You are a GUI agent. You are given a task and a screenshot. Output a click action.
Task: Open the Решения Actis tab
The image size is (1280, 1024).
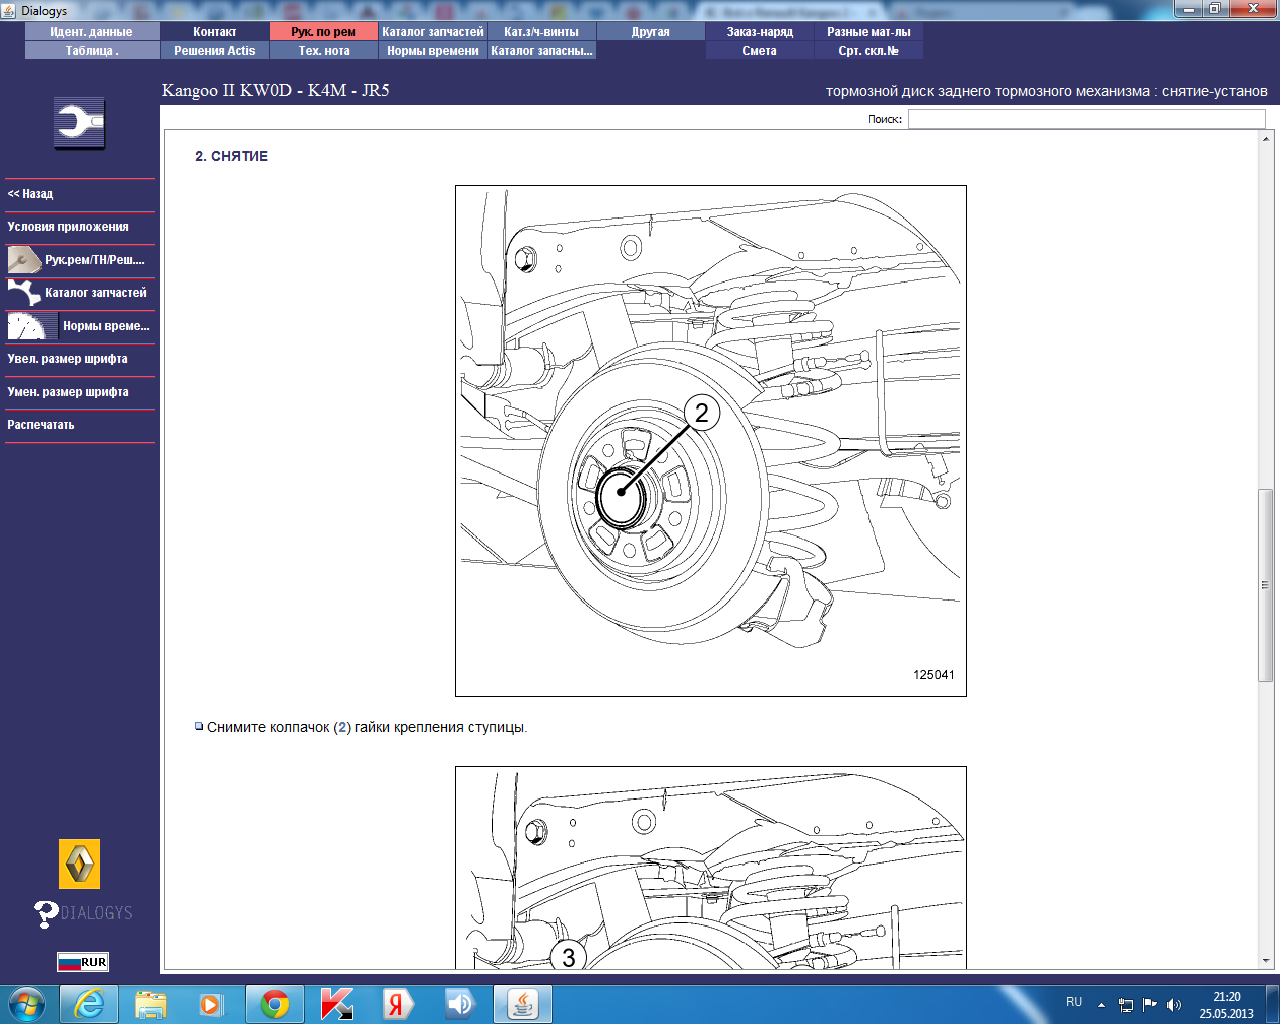tap(215, 51)
